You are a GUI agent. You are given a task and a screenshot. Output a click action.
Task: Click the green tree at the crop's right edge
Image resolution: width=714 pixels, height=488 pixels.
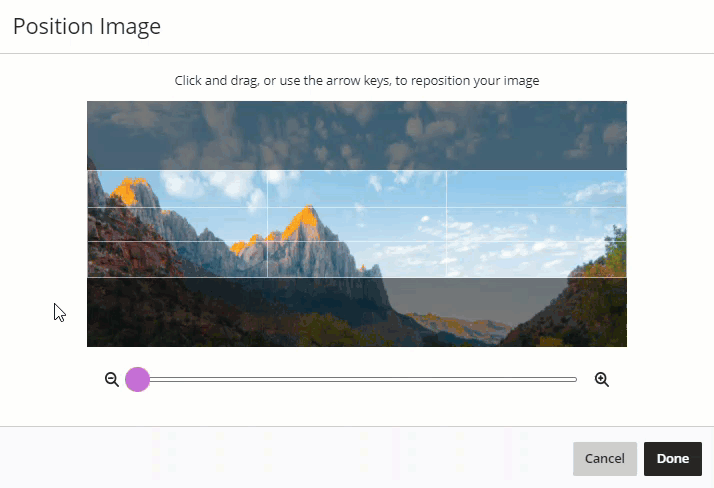(x=616, y=250)
